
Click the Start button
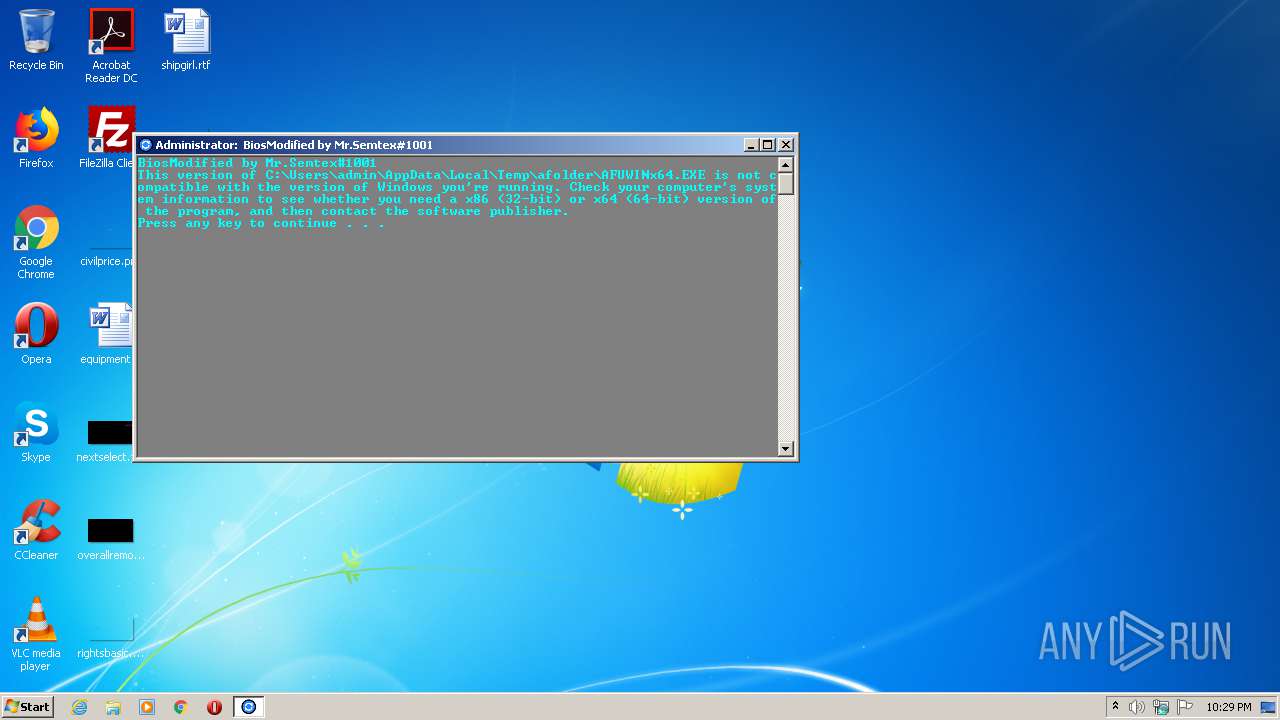28,707
